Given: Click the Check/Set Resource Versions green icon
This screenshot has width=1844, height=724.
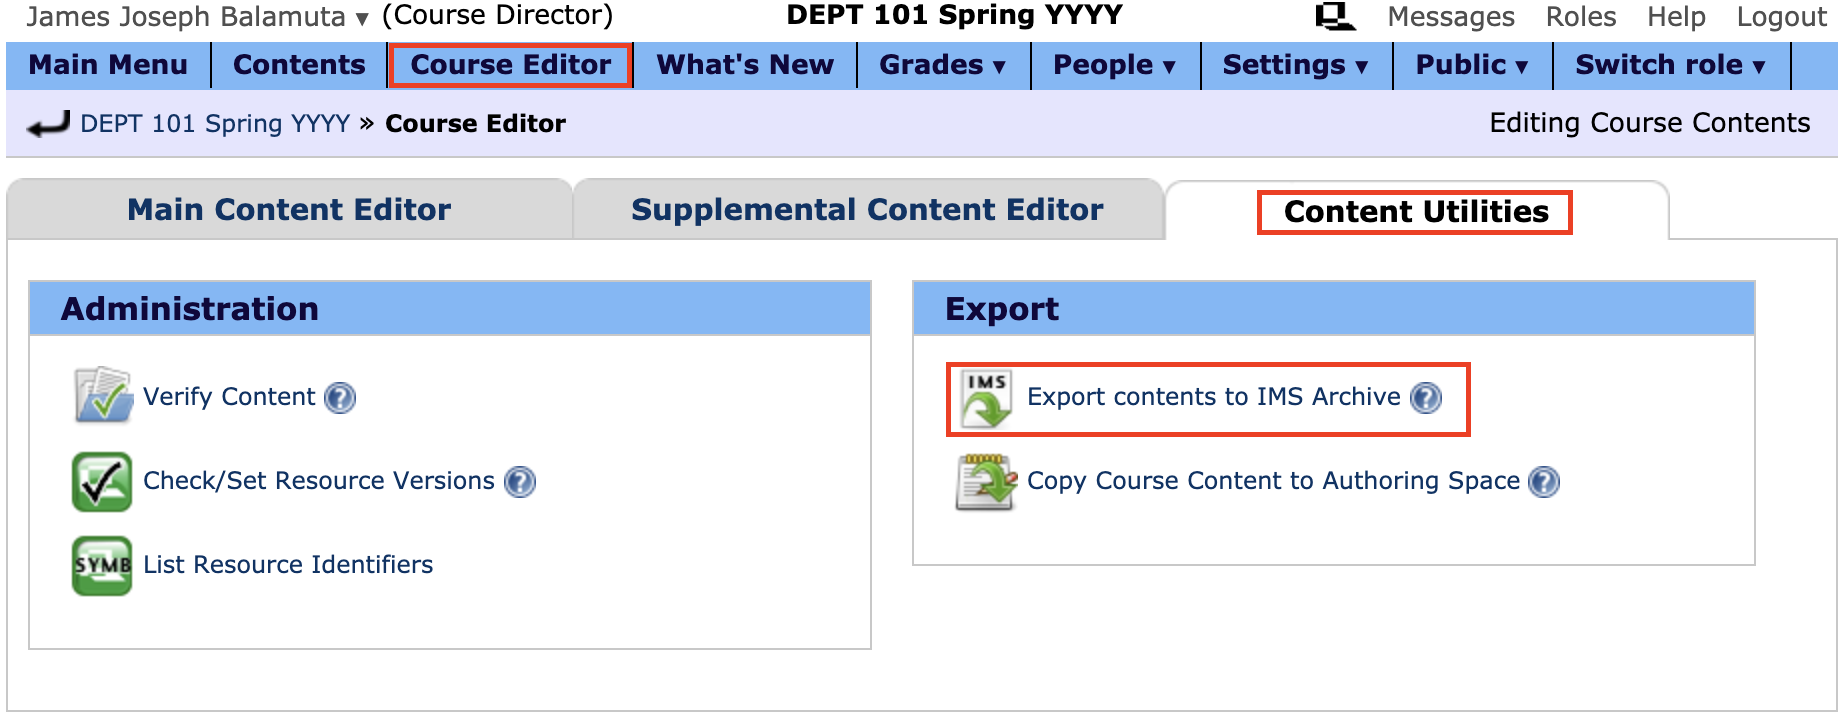Looking at the screenshot, I should pos(102,481).
